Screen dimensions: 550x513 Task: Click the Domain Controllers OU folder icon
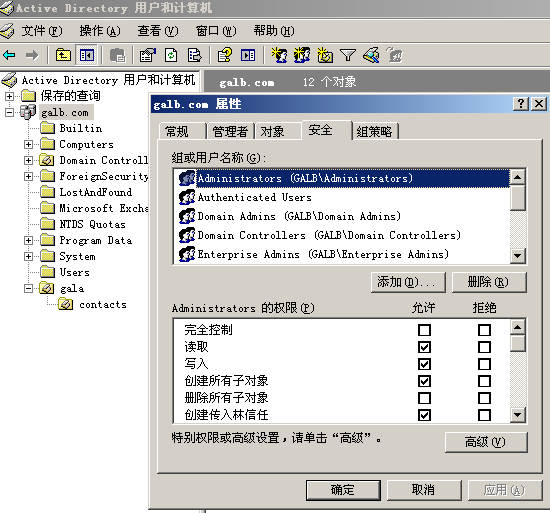(47, 160)
